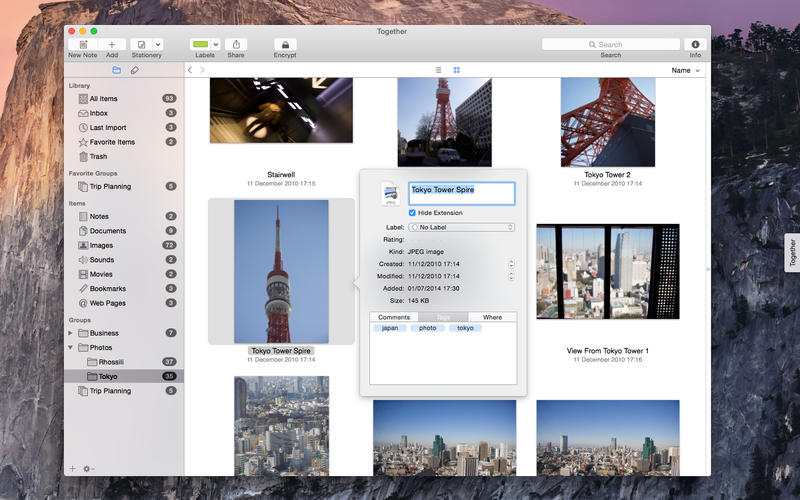Open the Name sort dropdown
The height and width of the screenshot is (500, 800).
pyautogui.click(x=685, y=70)
